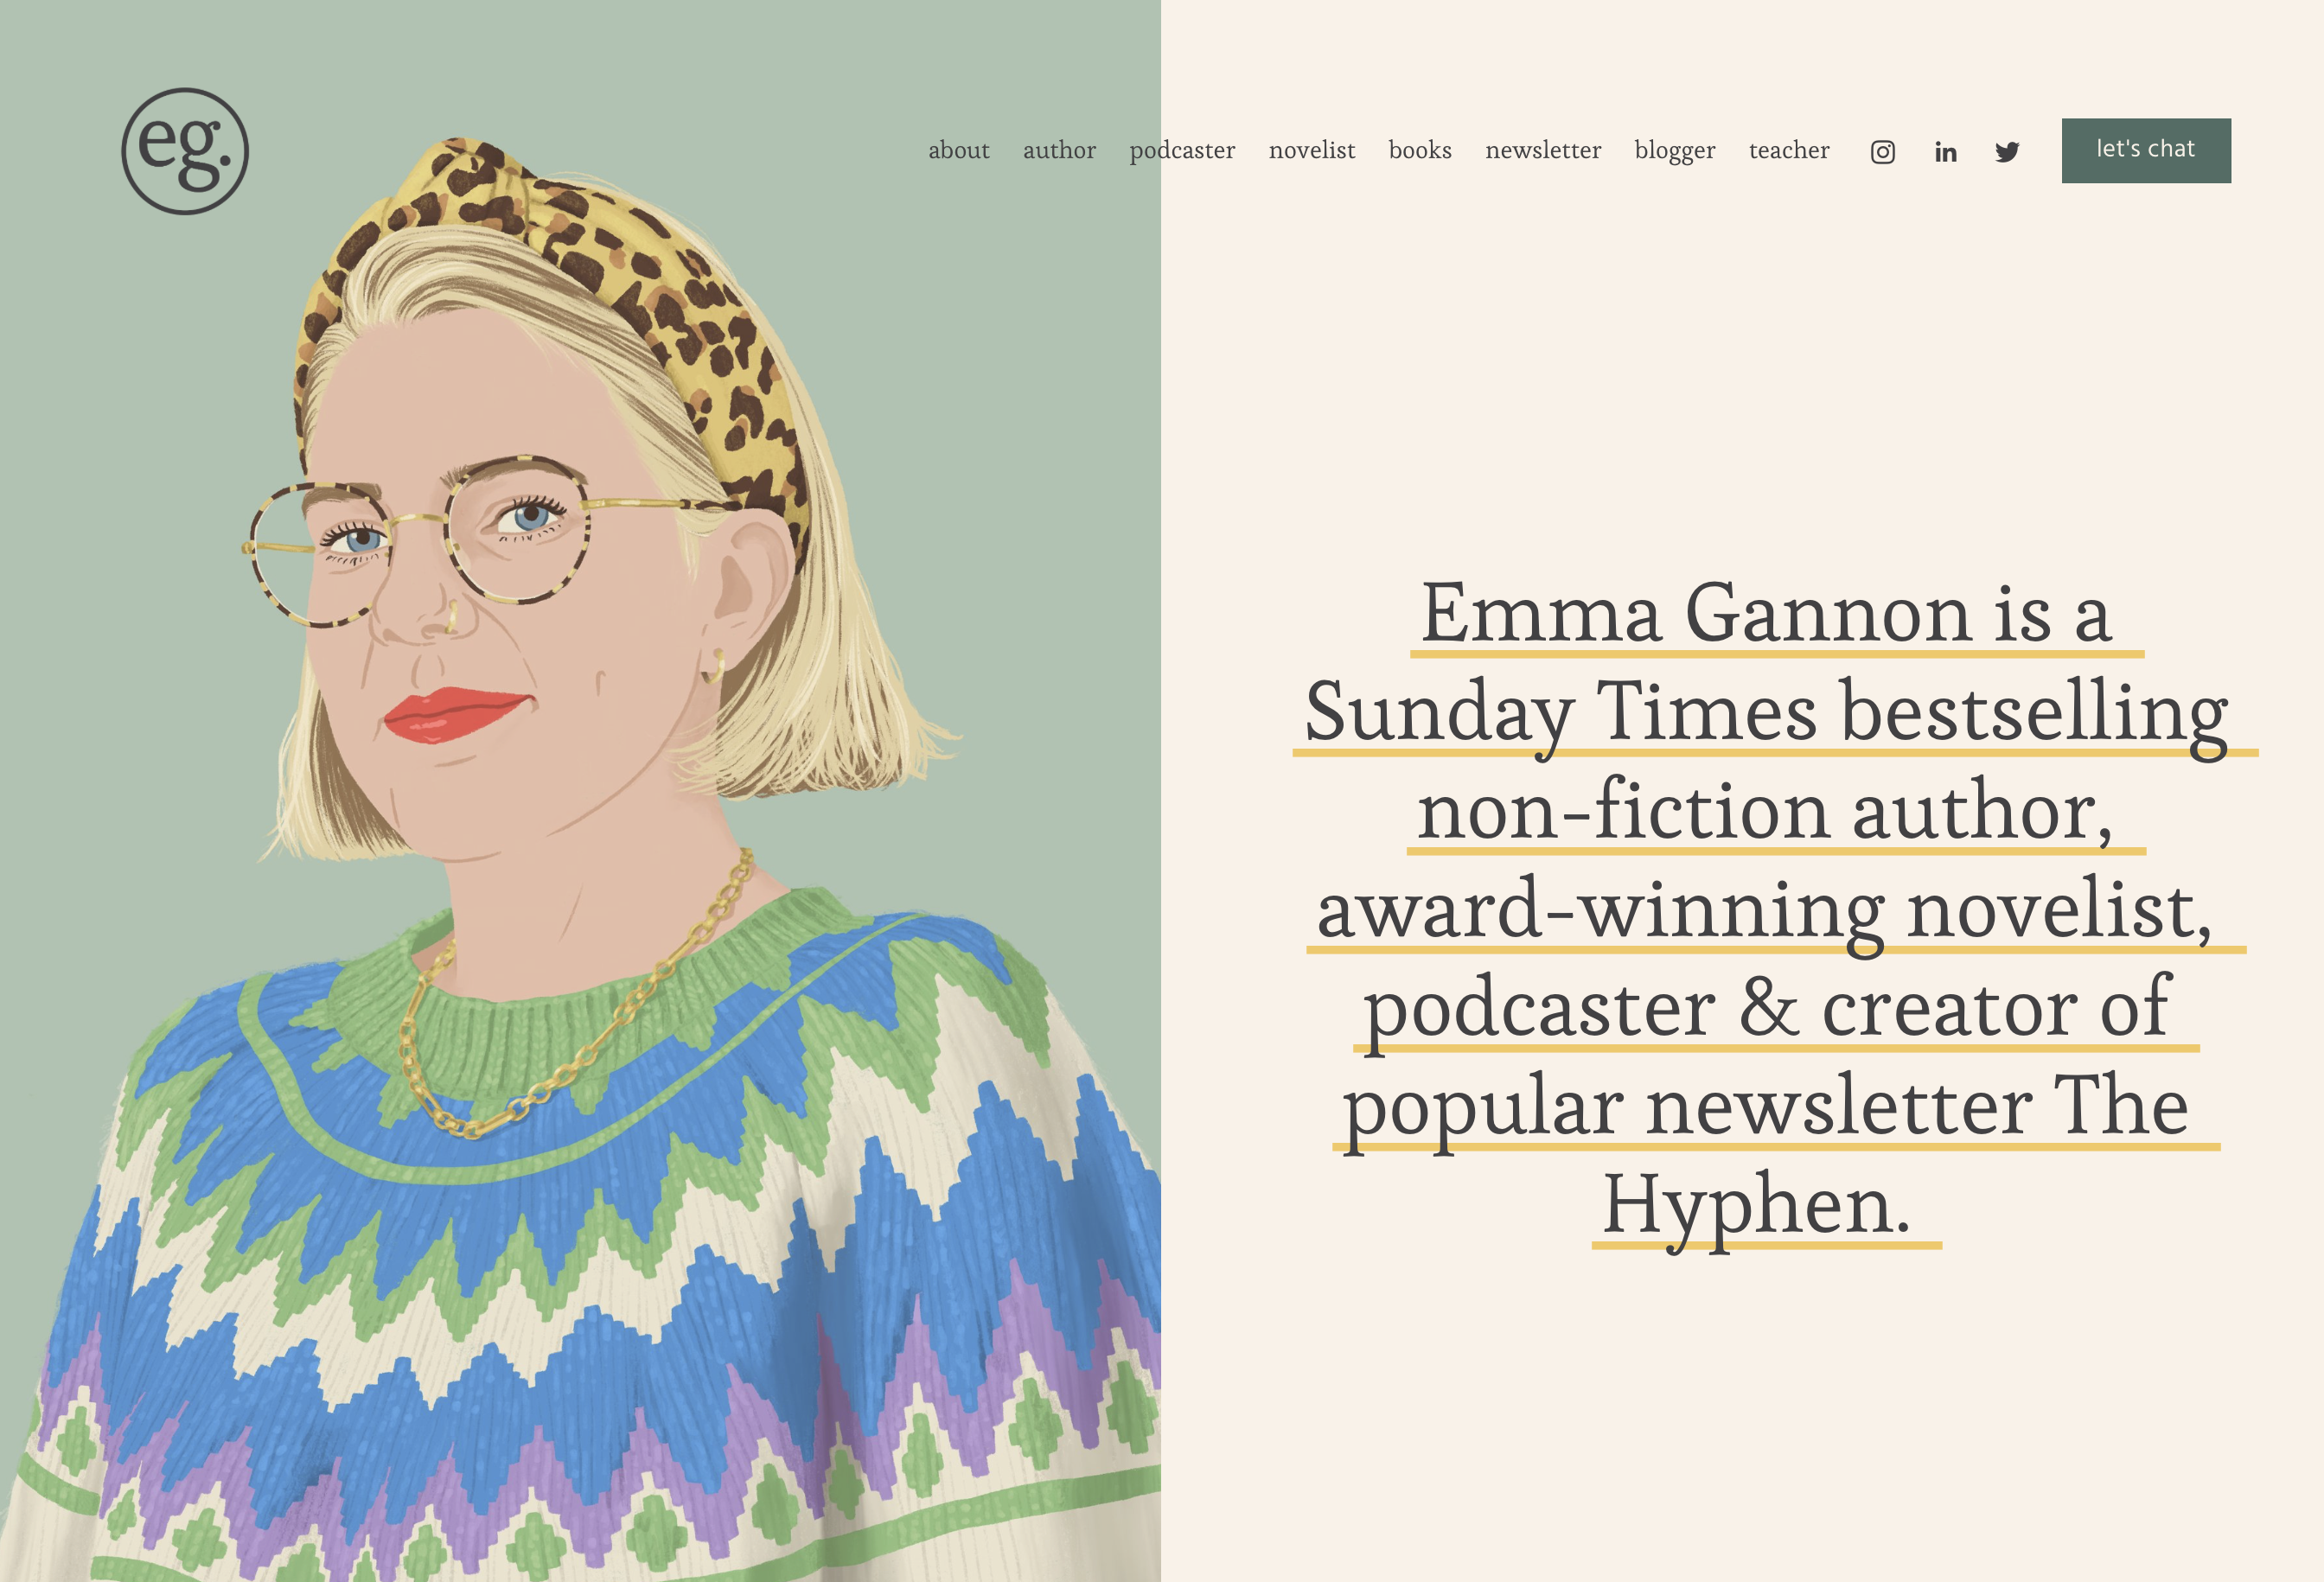Select podcaster in the navigation

click(x=1182, y=151)
